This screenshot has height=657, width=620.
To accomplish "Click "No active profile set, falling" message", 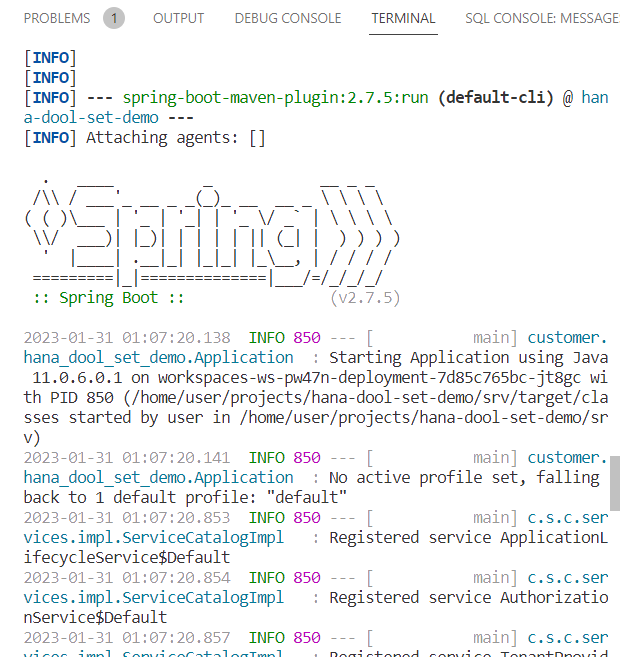I will (464, 478).
